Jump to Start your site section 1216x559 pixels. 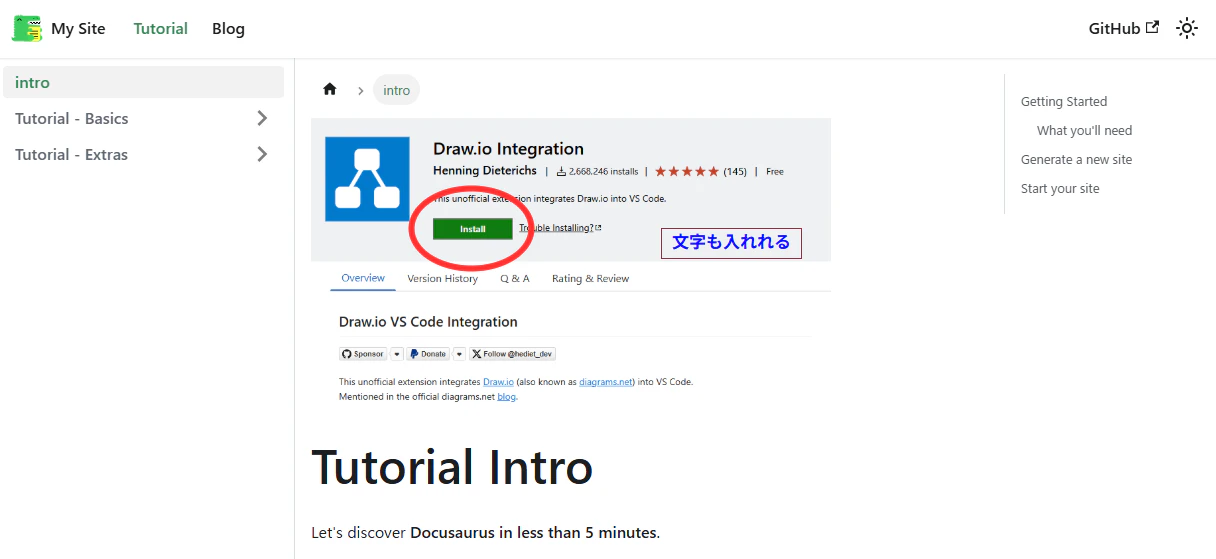coord(1060,188)
